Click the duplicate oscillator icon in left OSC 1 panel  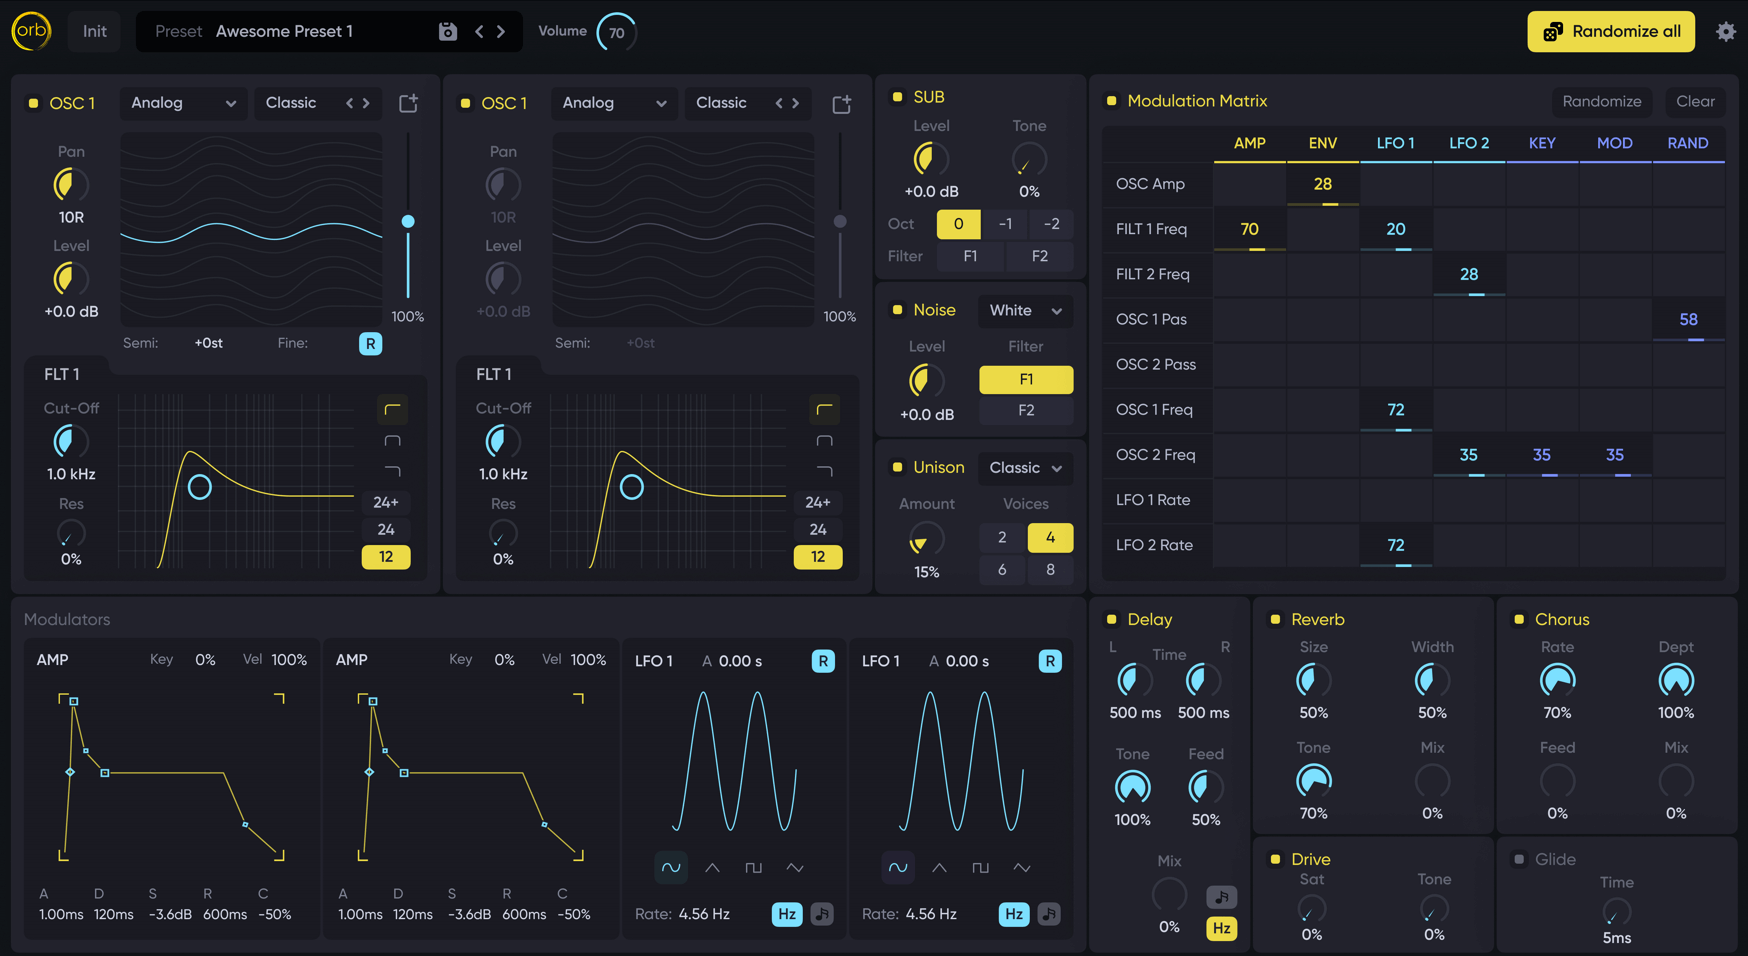point(407,103)
